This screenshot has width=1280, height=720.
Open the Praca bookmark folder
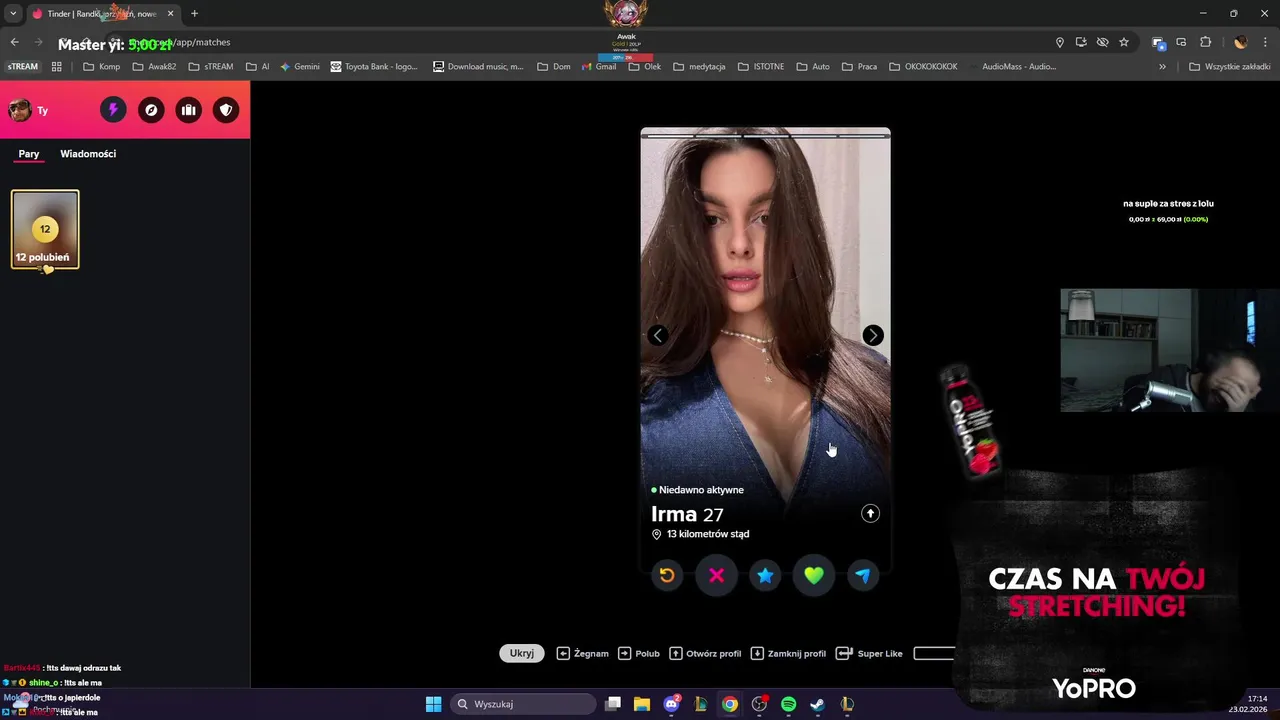[859, 67]
